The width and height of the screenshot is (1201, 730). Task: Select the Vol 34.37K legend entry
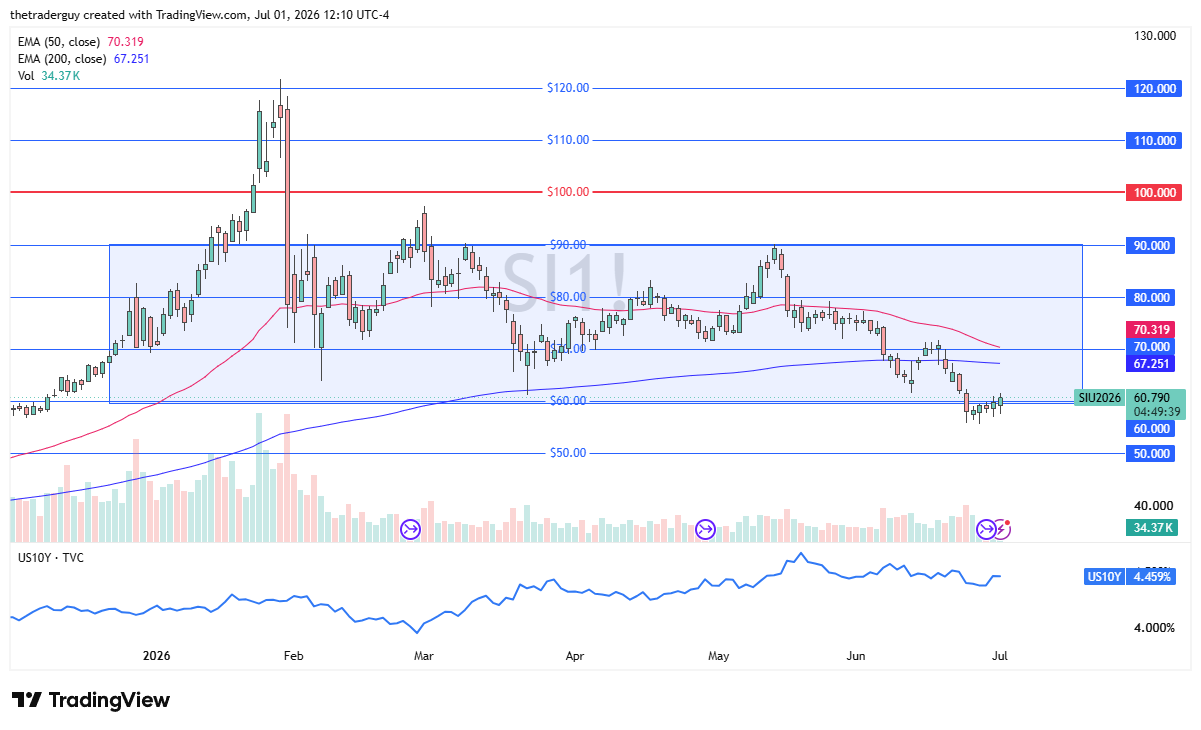point(49,75)
